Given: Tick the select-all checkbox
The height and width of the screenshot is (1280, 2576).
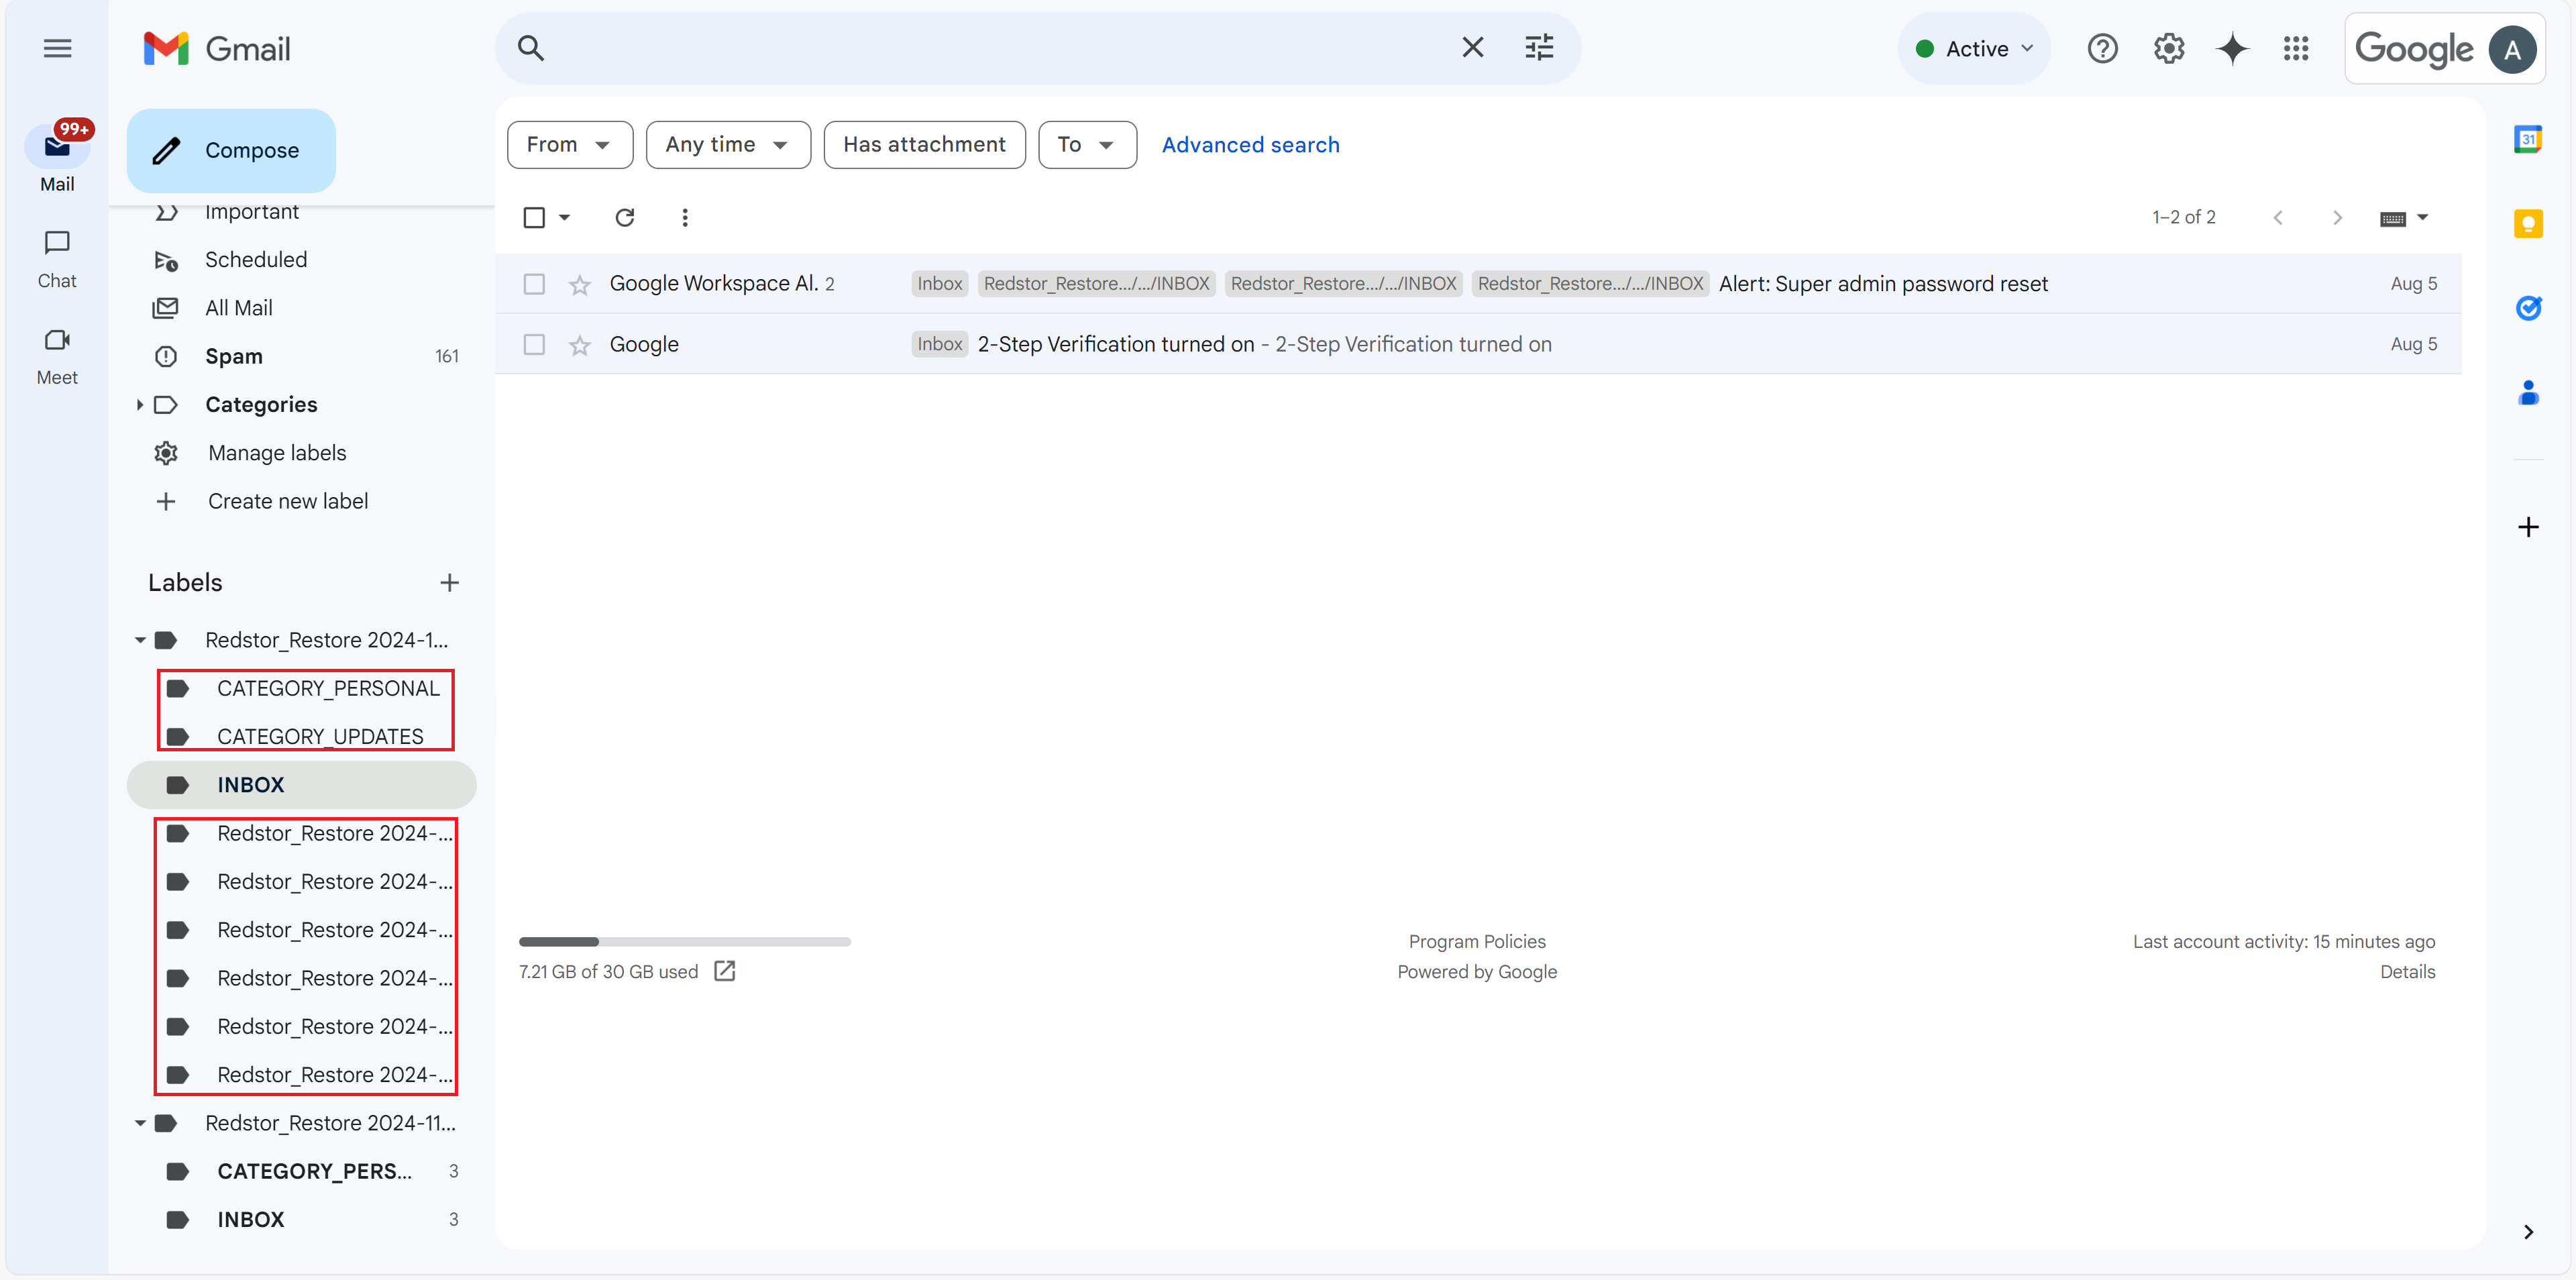Looking at the screenshot, I should (534, 217).
